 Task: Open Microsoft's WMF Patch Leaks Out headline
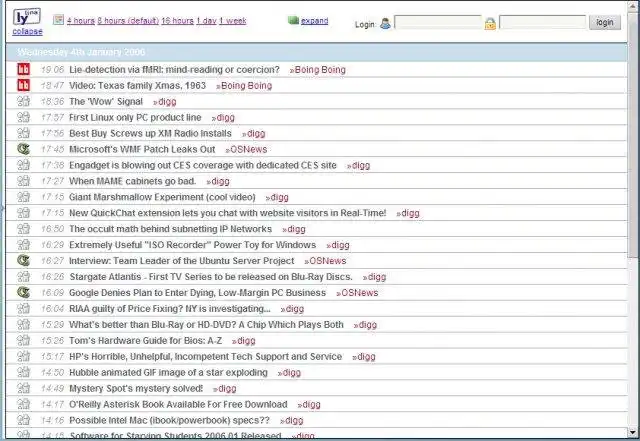142,149
